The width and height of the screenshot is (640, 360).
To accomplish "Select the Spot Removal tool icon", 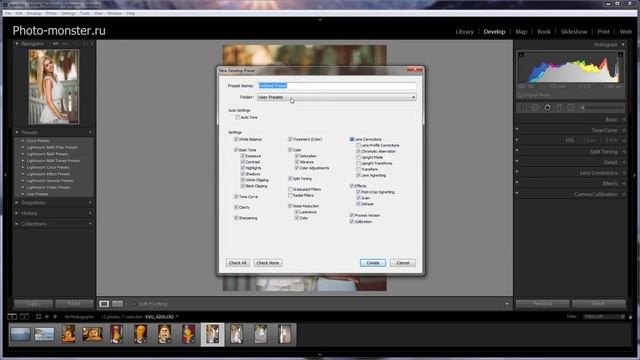I will point(535,108).
